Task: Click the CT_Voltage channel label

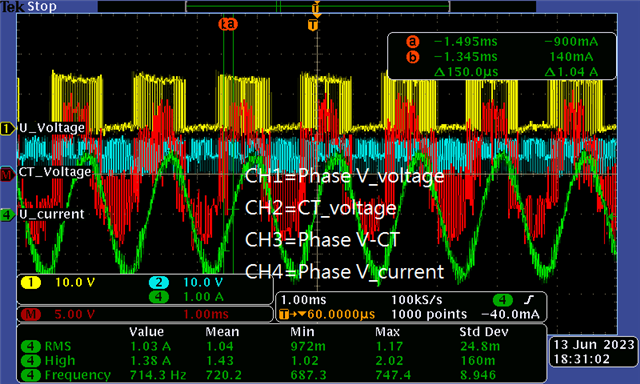Action: 55,172
